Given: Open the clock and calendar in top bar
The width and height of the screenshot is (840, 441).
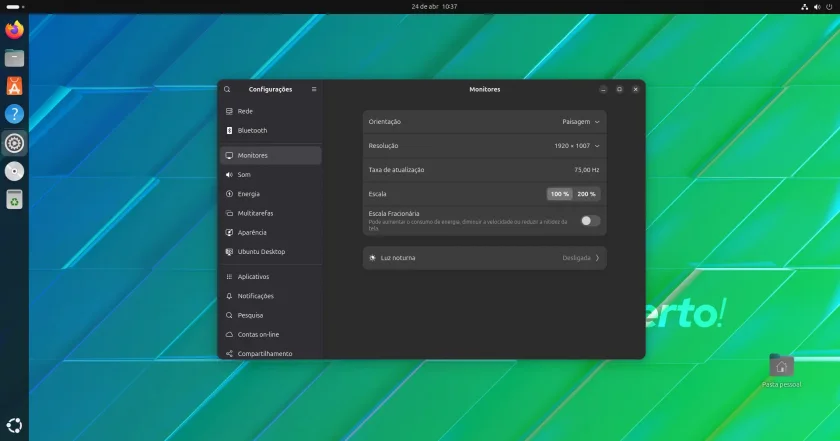Looking at the screenshot, I should point(434,7).
